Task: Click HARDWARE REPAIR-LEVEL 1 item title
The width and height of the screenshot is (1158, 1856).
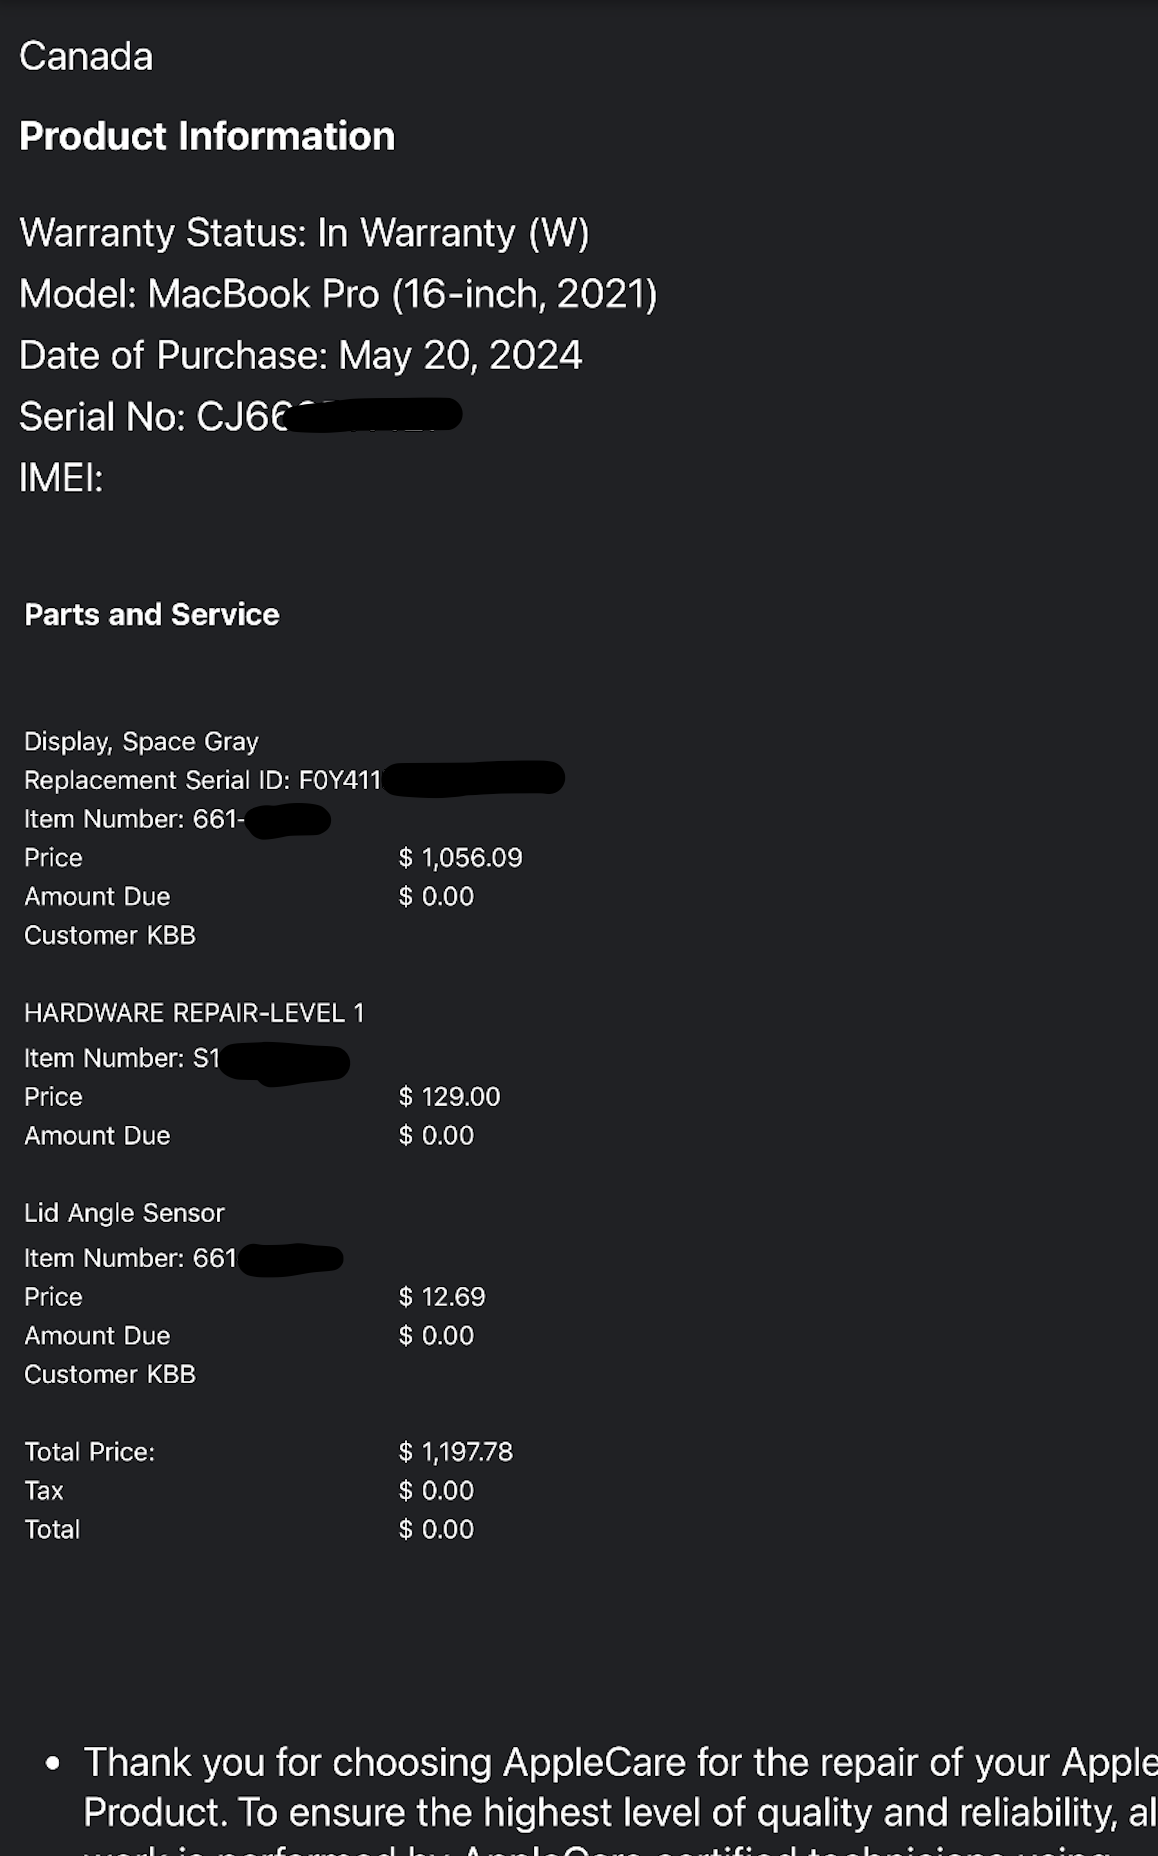Action: pos(194,1013)
